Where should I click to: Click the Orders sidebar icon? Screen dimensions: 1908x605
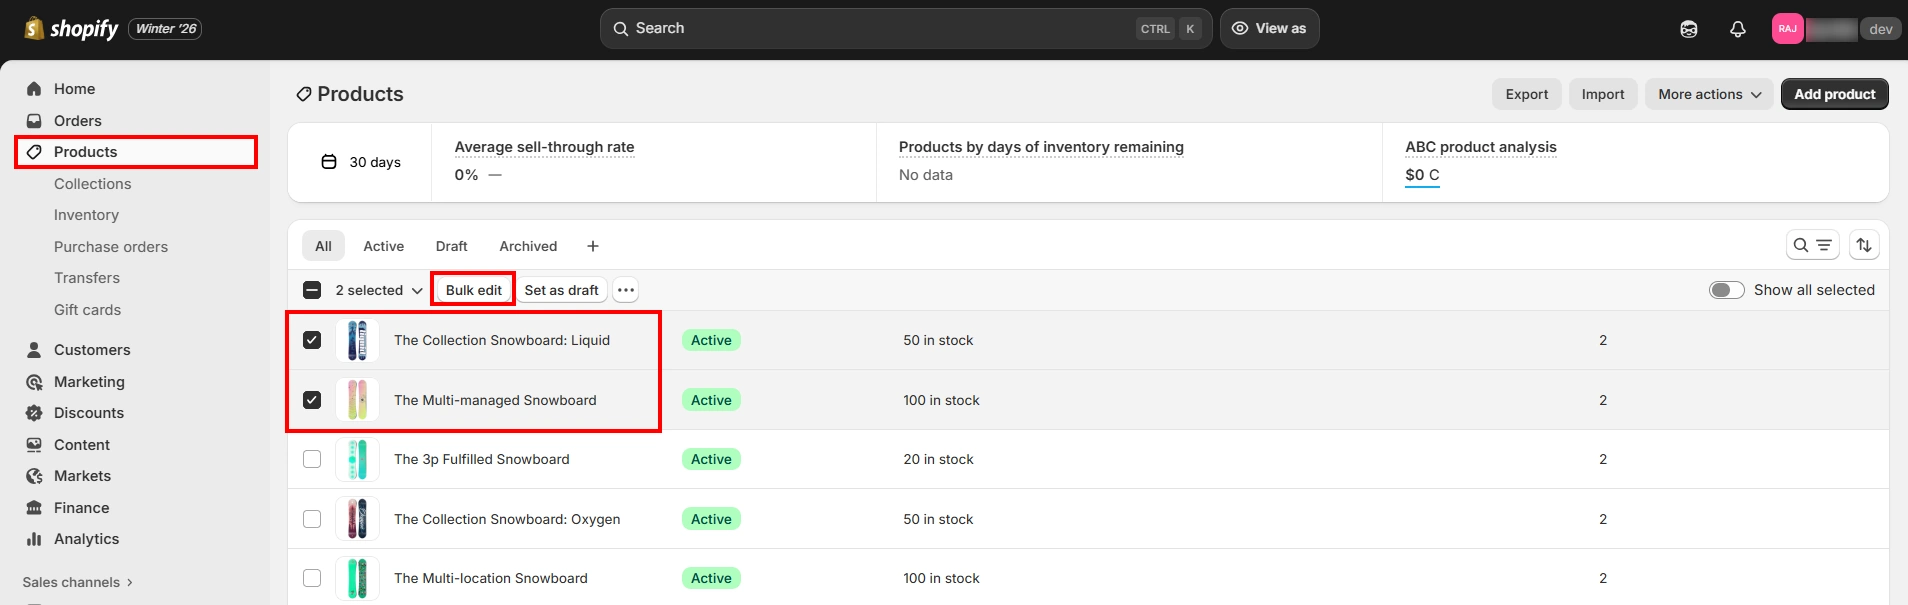click(34, 121)
